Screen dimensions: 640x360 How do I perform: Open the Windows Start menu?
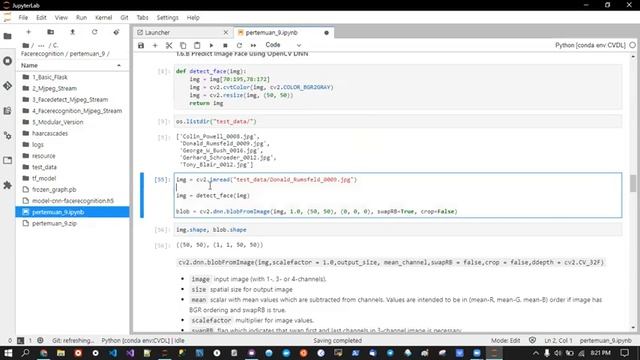click(x=8, y=353)
